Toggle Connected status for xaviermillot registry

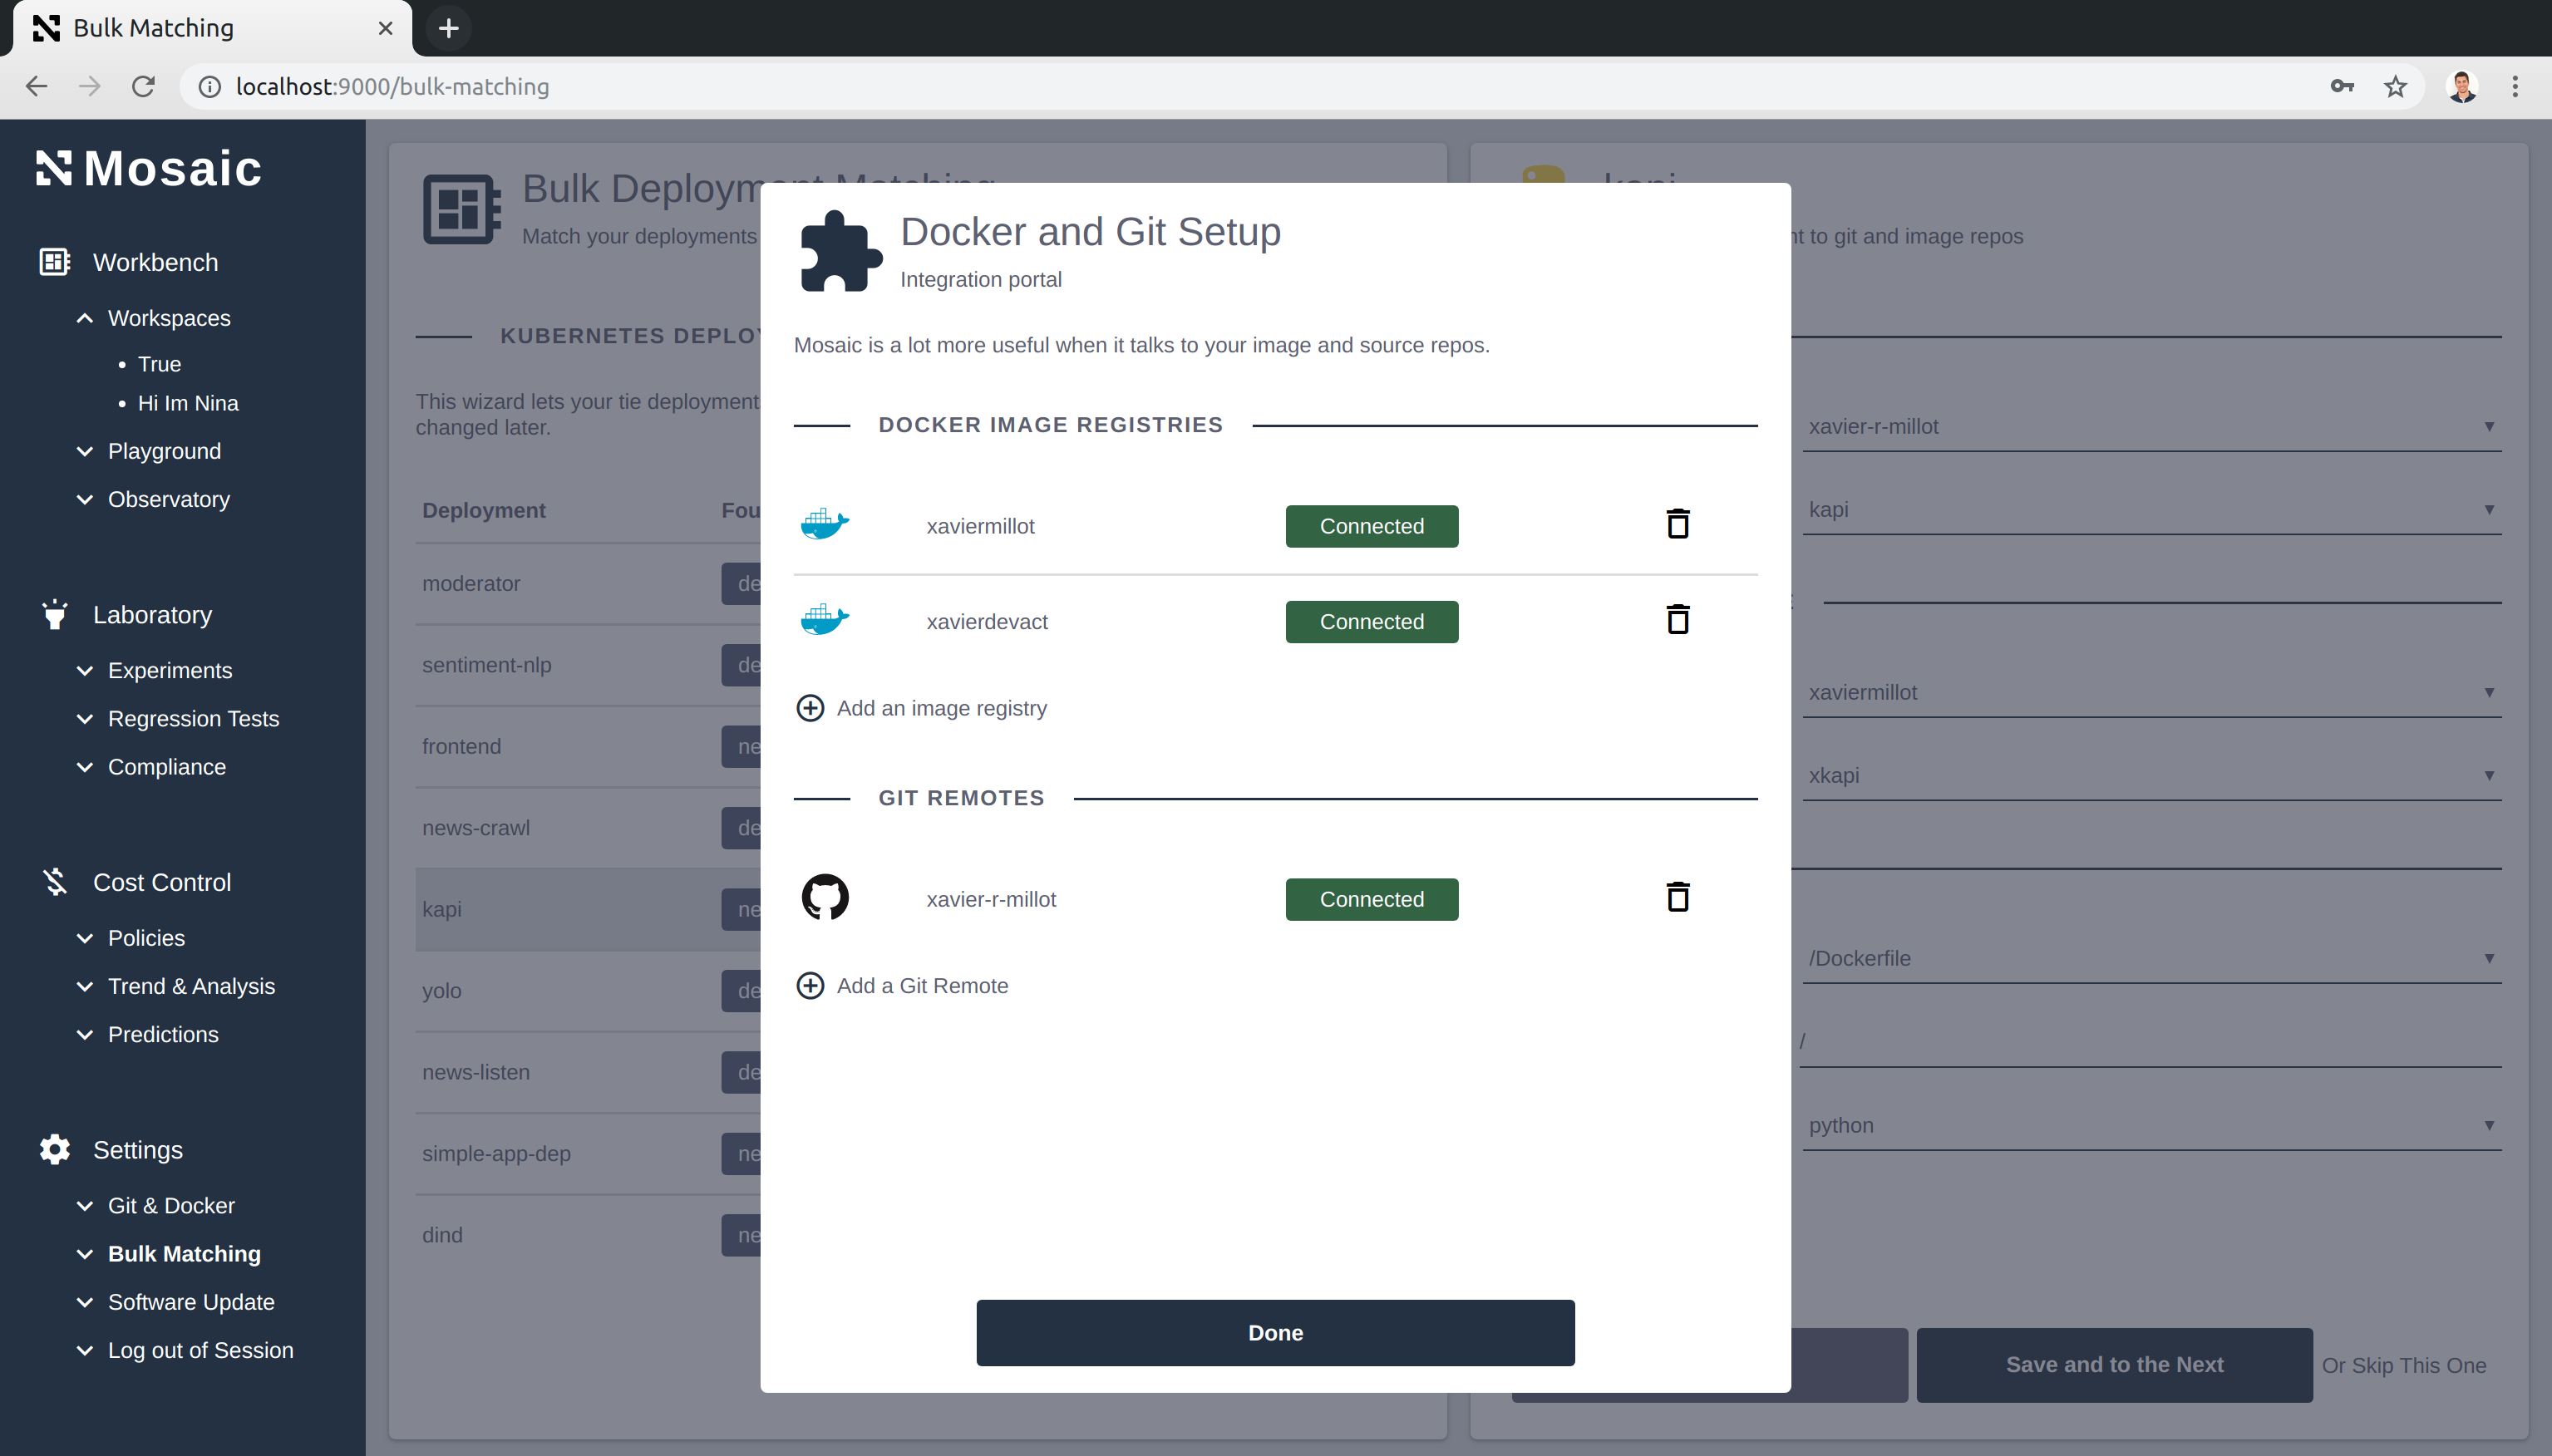pyautogui.click(x=1371, y=526)
